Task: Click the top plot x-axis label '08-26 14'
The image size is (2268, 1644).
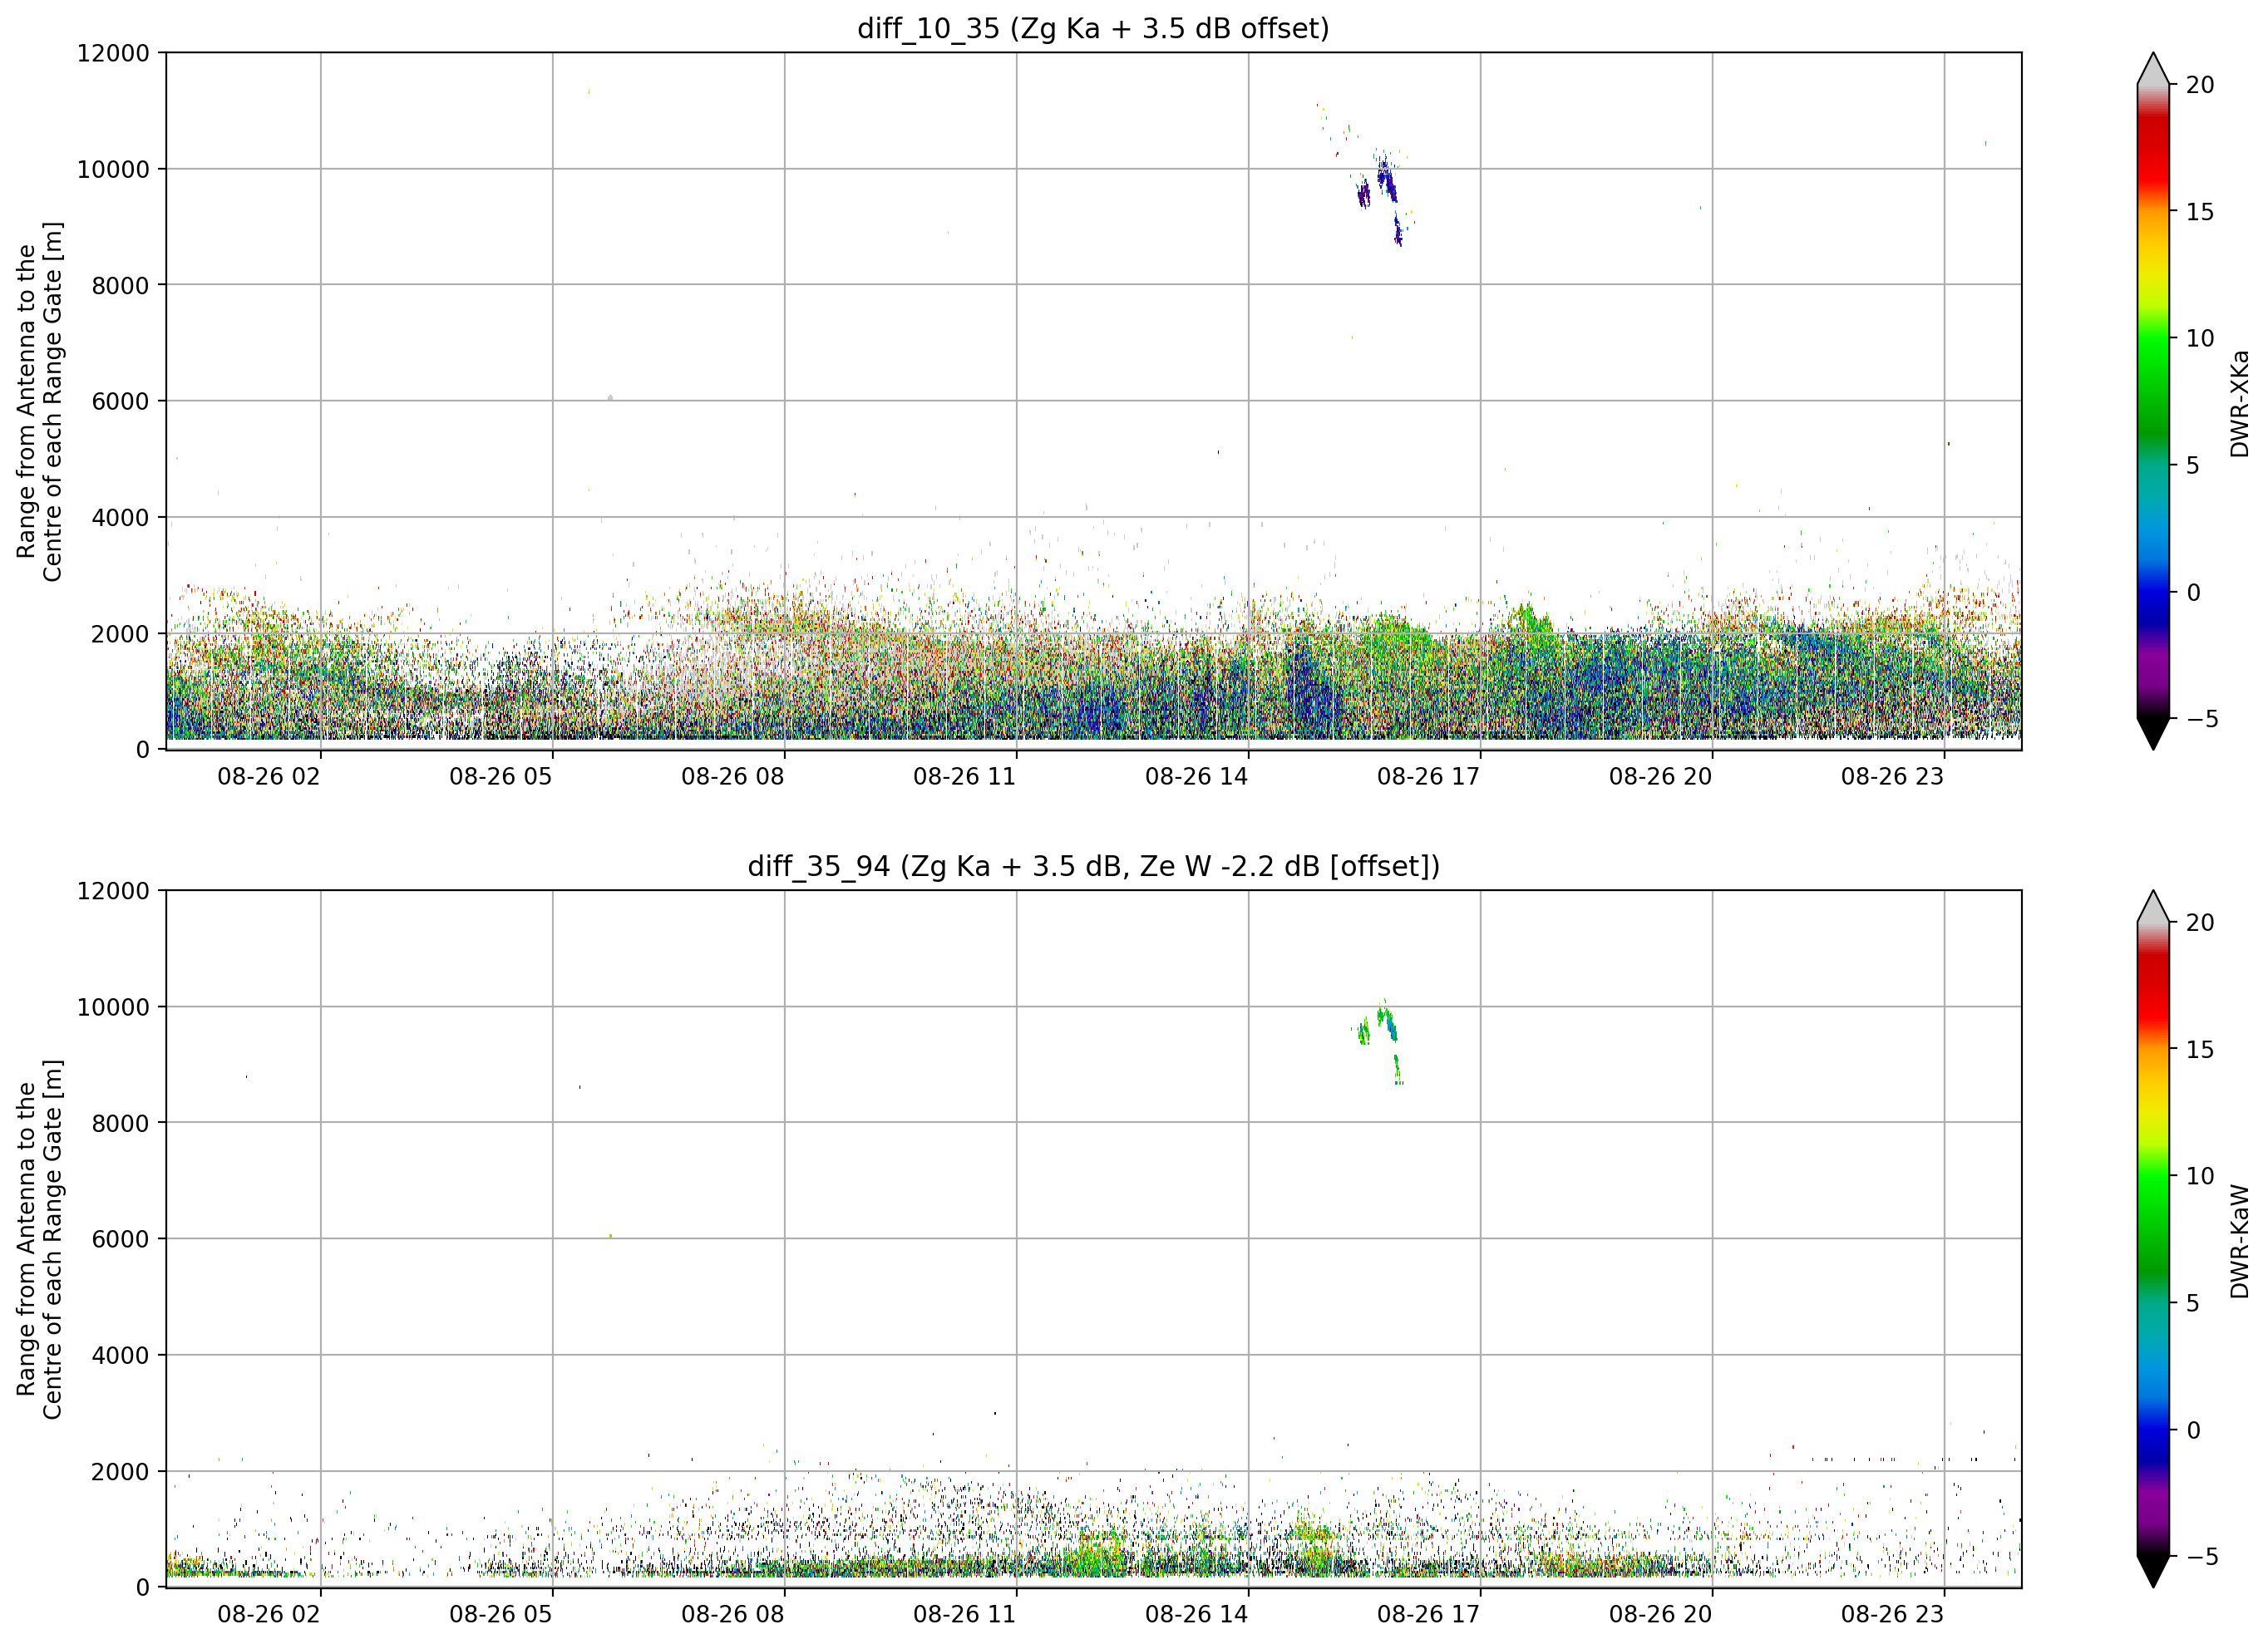Action: [1197, 776]
